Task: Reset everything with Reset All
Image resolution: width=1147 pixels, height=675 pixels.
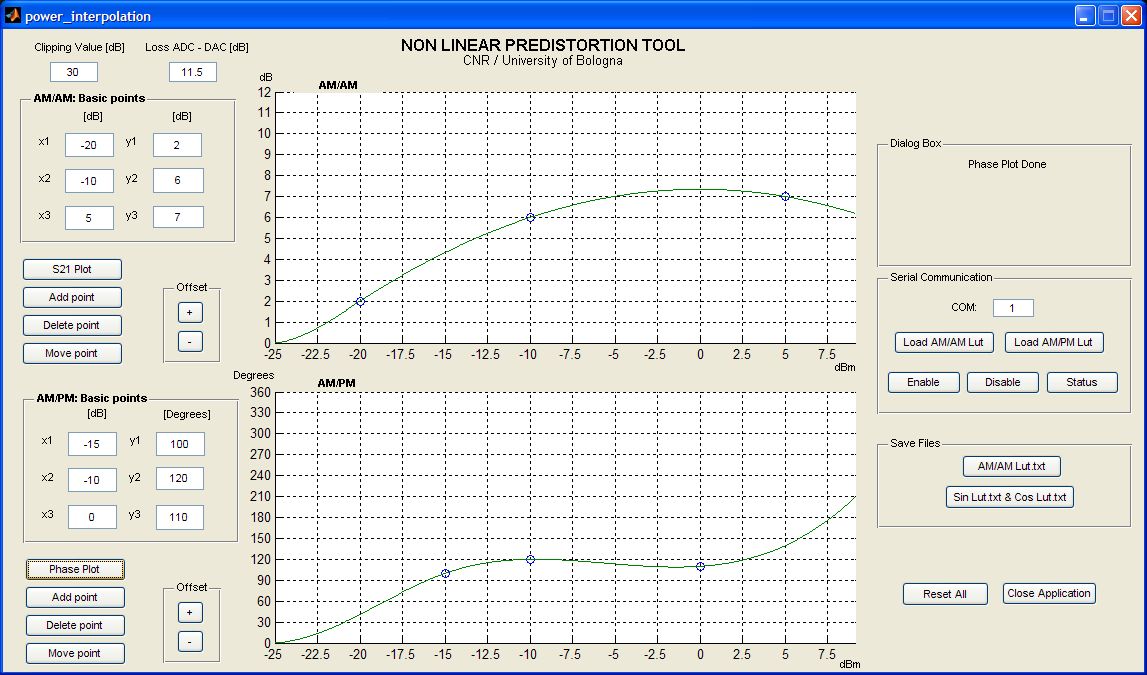Action: point(944,594)
